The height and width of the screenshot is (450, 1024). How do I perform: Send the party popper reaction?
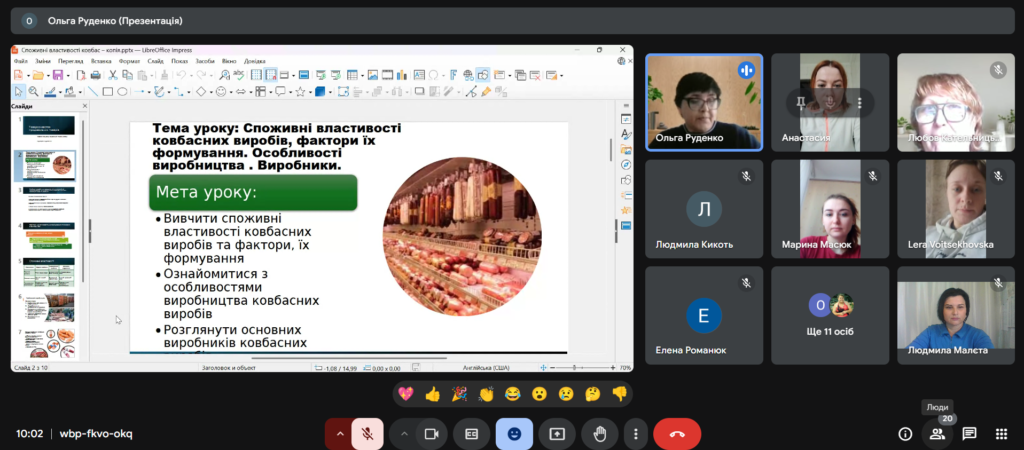tap(459, 394)
